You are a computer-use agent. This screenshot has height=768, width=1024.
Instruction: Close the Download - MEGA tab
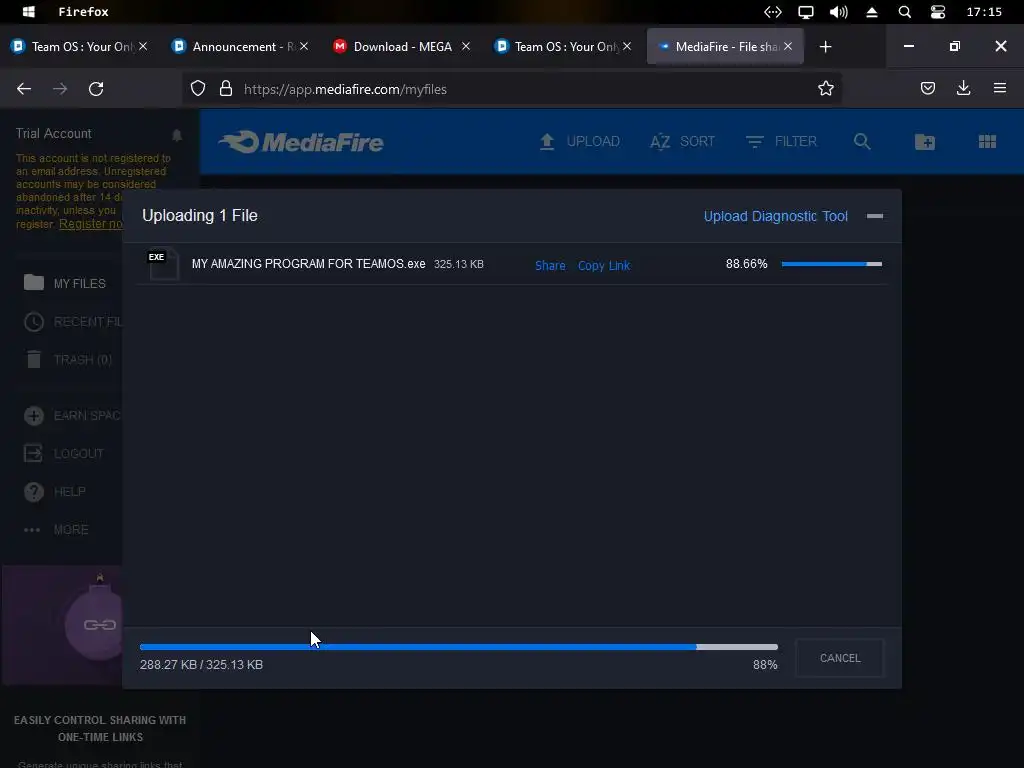tap(466, 46)
